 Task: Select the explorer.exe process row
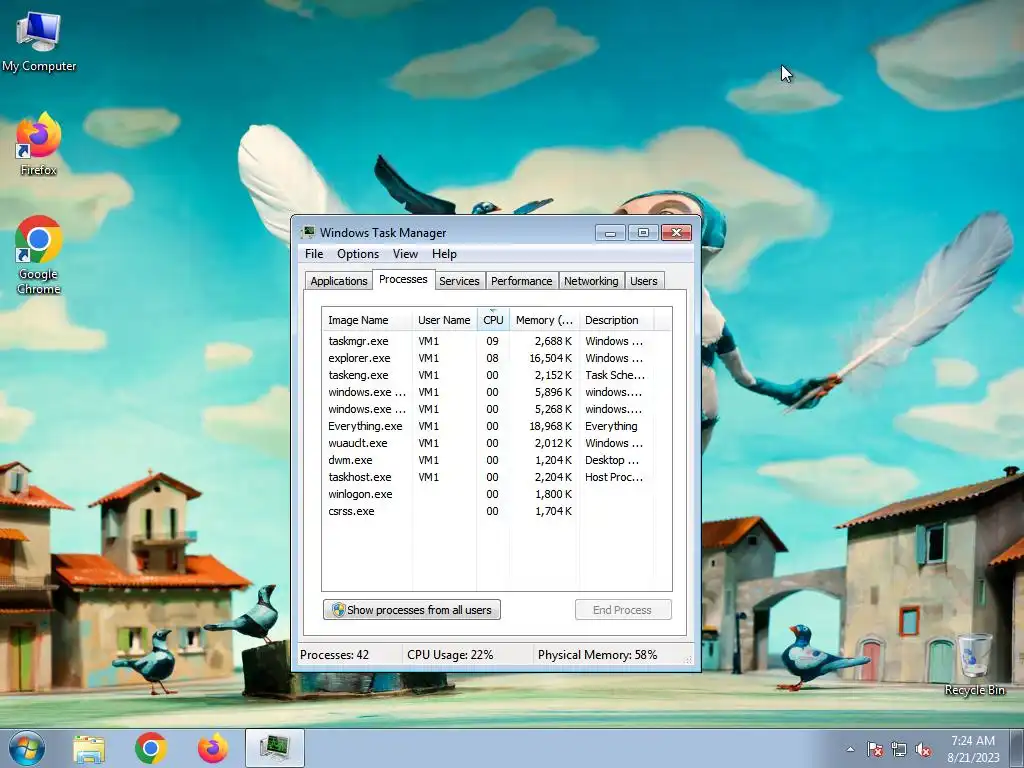496,358
